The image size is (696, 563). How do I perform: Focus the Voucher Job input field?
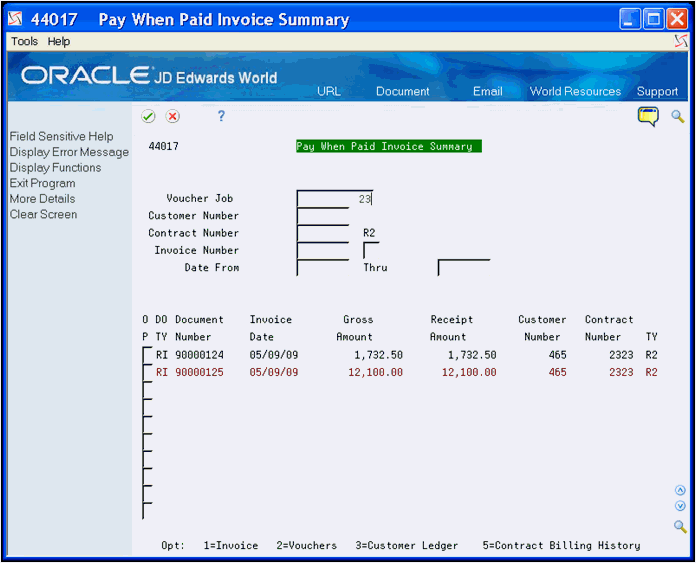point(335,198)
